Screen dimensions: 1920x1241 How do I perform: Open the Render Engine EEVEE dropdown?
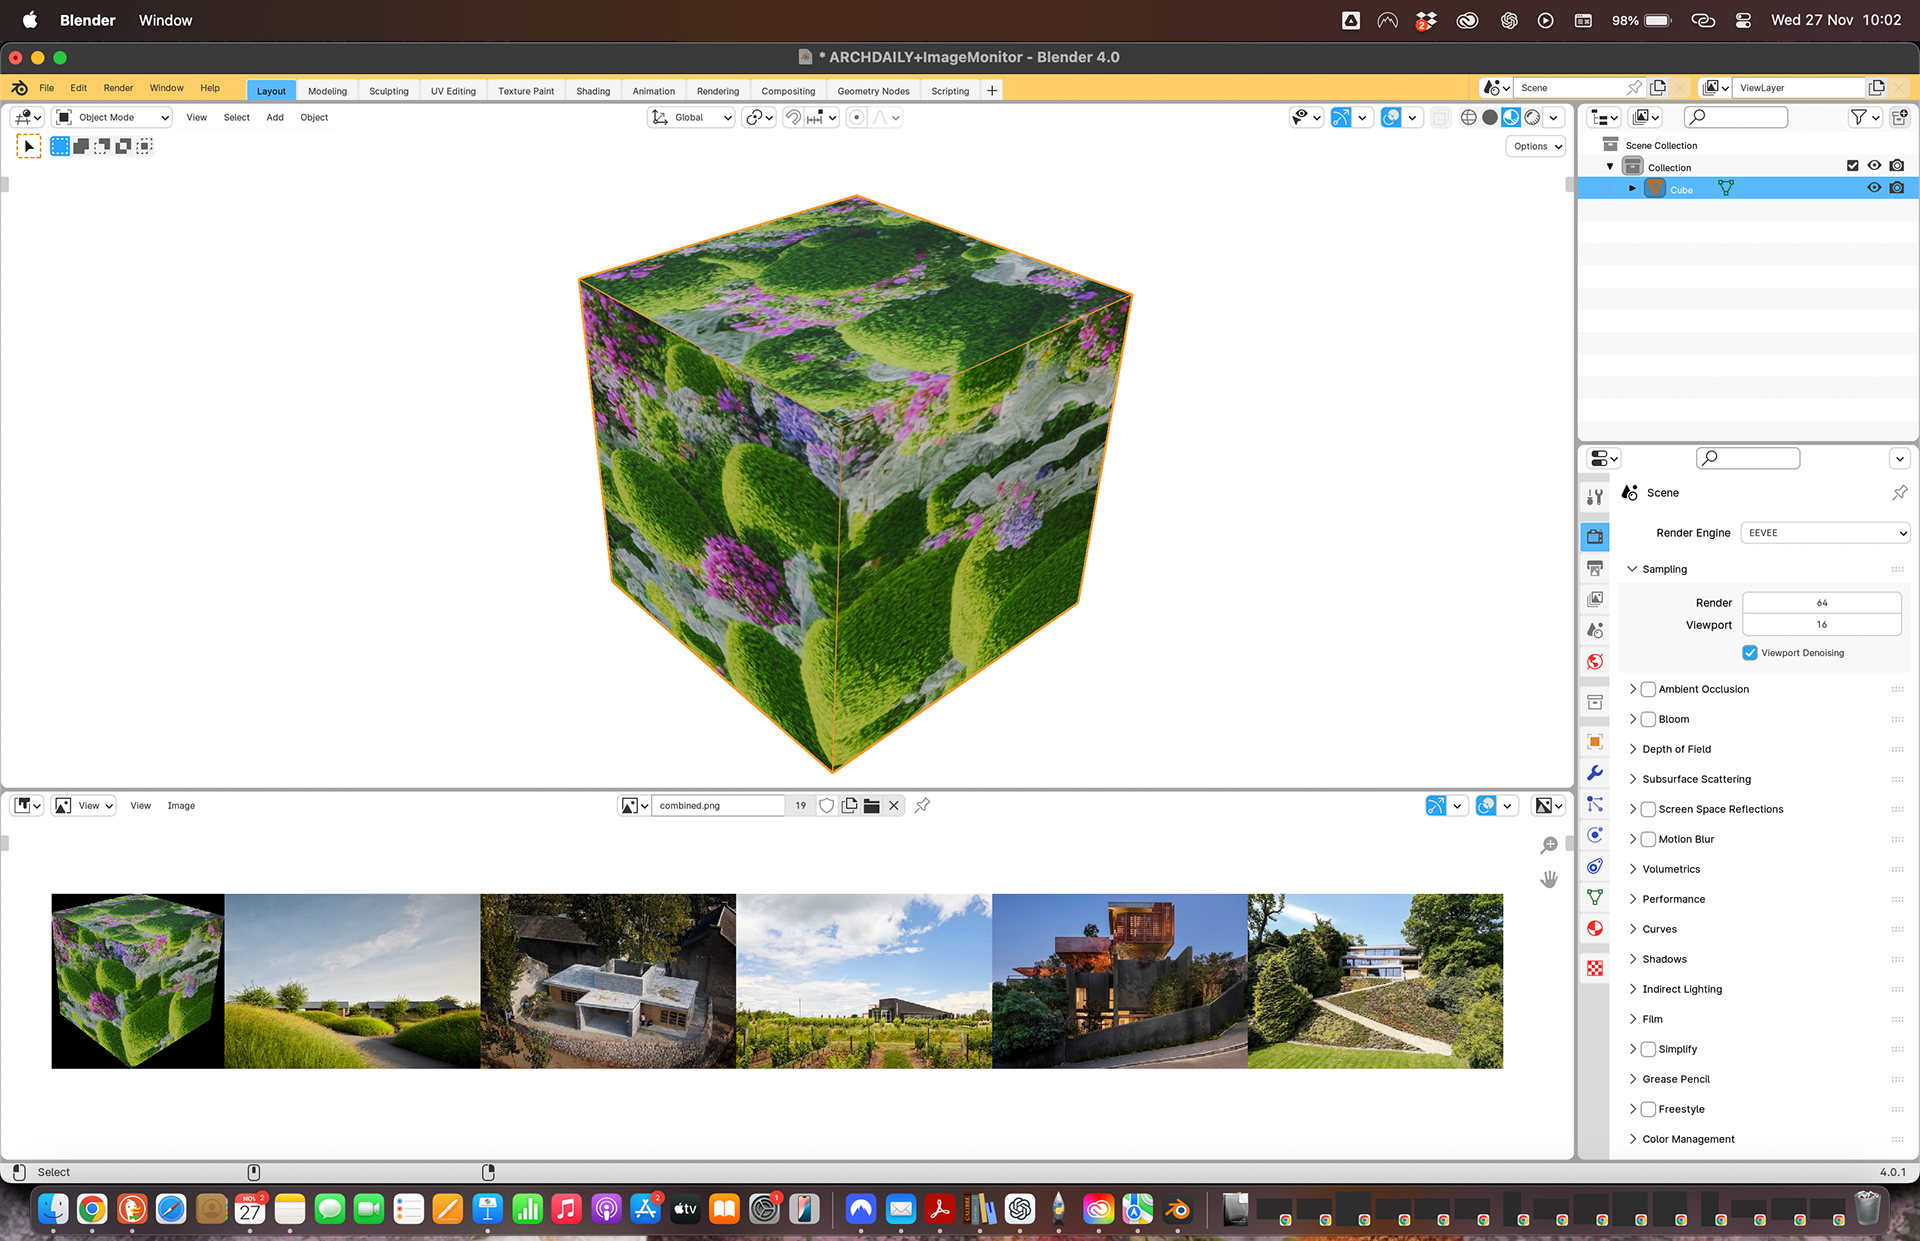click(1826, 533)
